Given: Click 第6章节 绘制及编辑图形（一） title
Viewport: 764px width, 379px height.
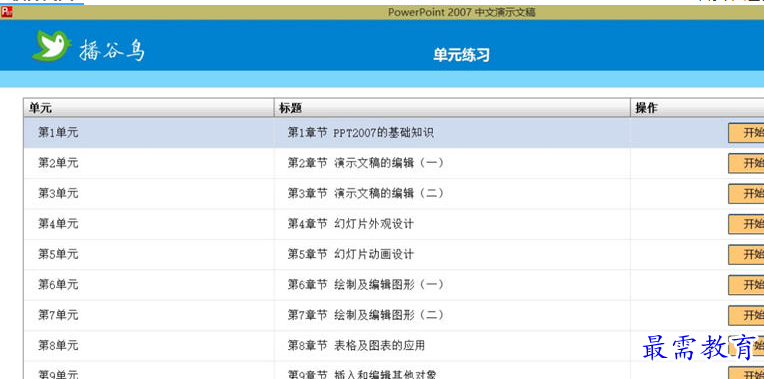Looking at the screenshot, I should pos(365,284).
